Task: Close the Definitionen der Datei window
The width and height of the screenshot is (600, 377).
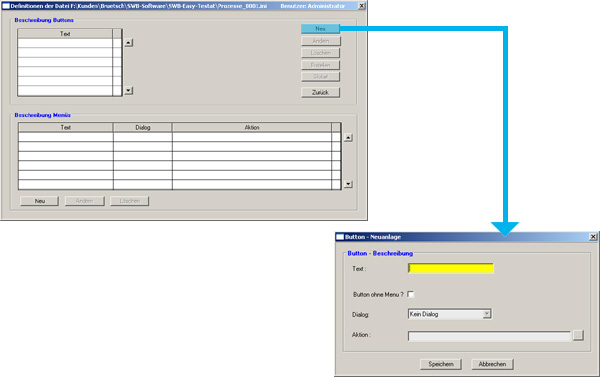Action: (361, 6)
